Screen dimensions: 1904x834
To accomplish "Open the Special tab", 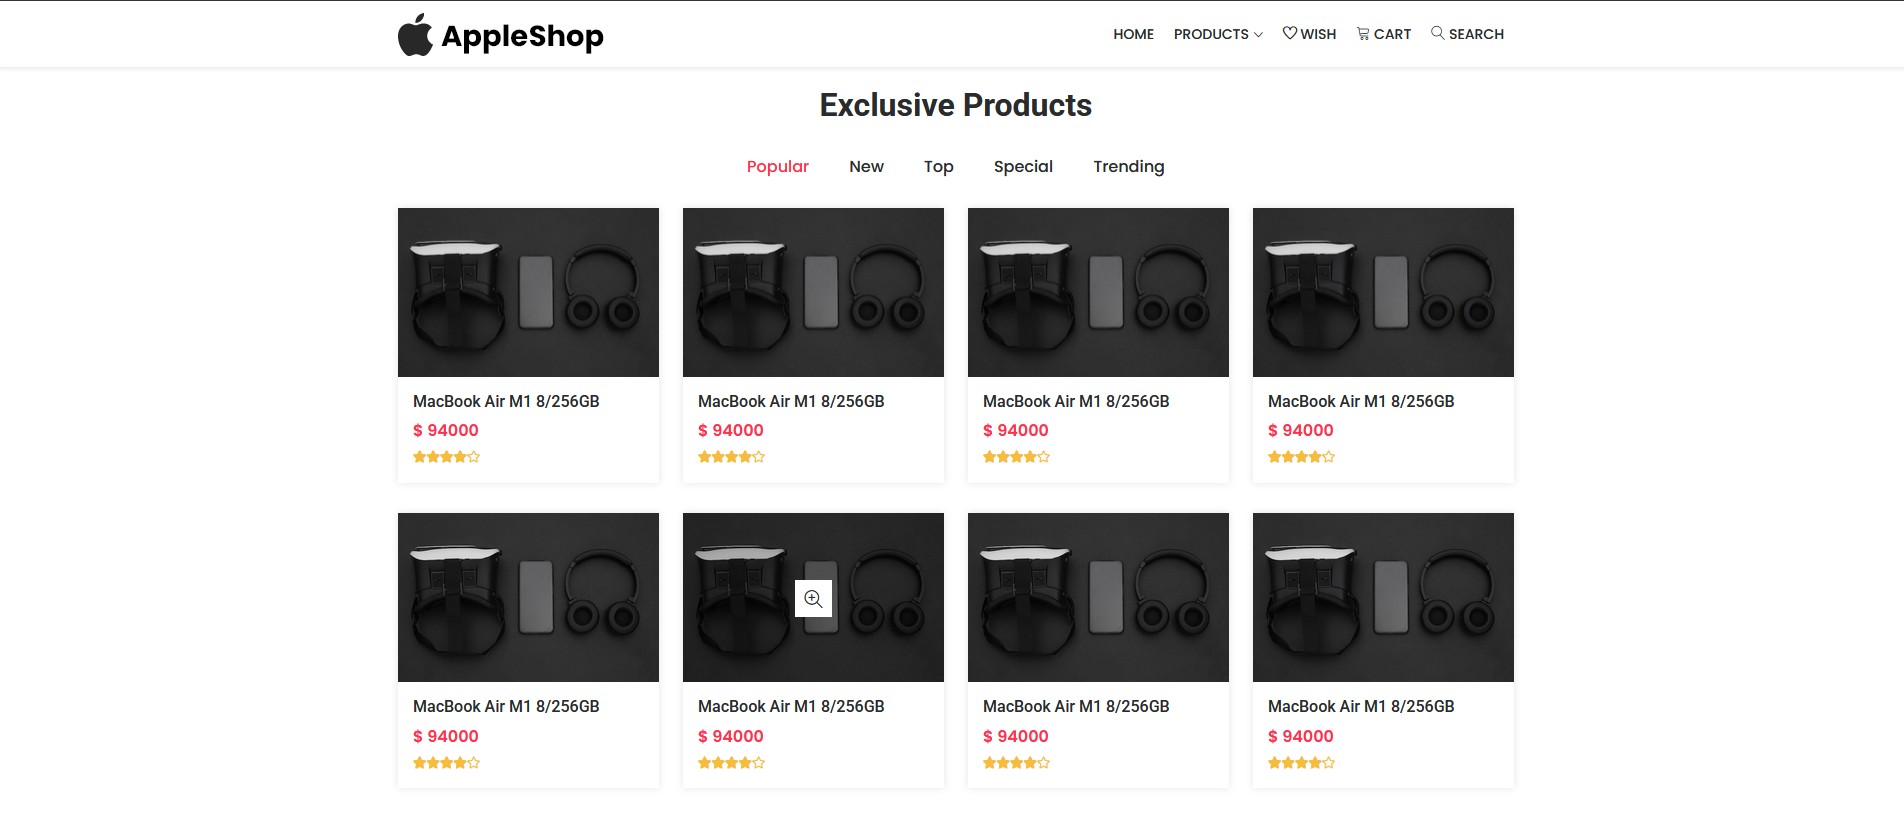I will click(1023, 166).
